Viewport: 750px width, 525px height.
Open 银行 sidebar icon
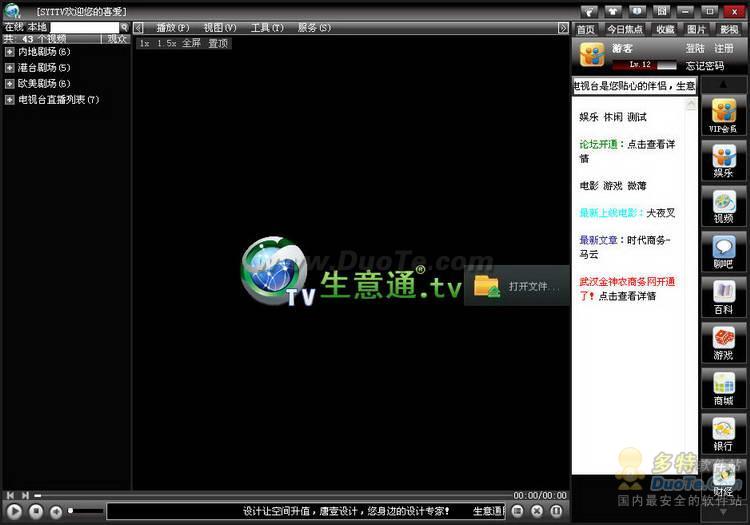[723, 434]
